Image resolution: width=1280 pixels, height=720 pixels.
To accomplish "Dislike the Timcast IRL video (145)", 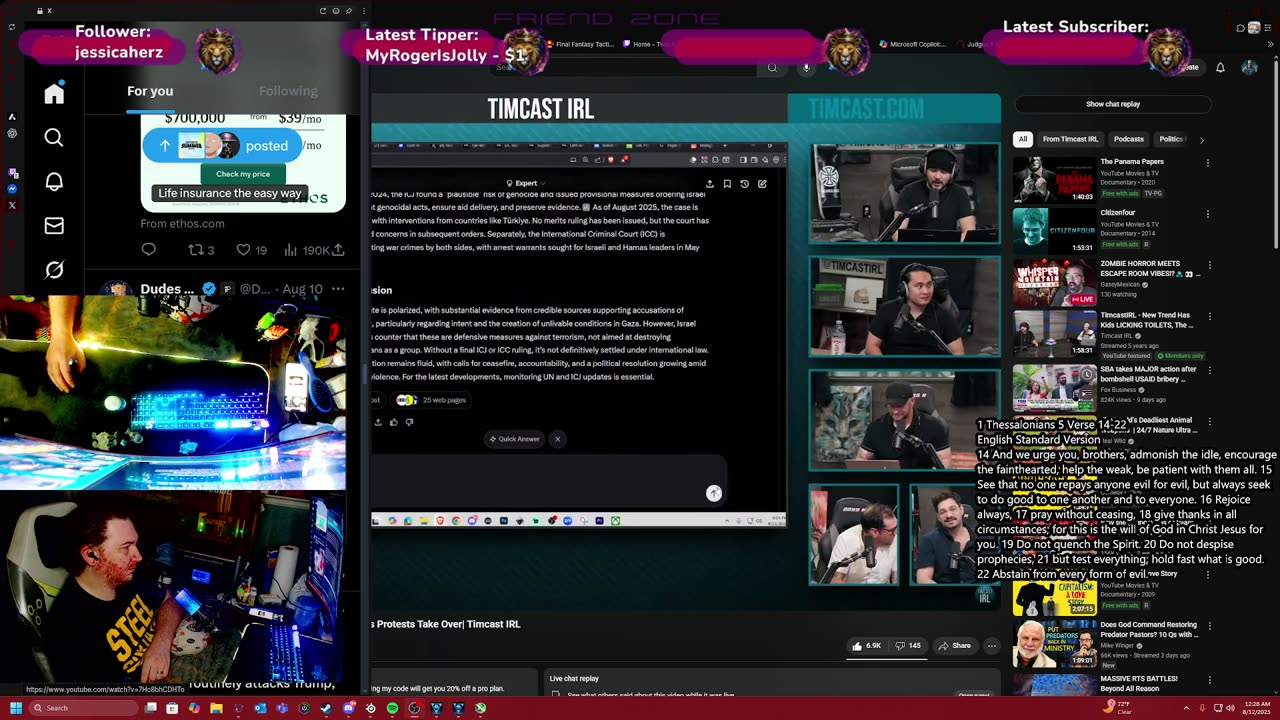I will tap(908, 646).
